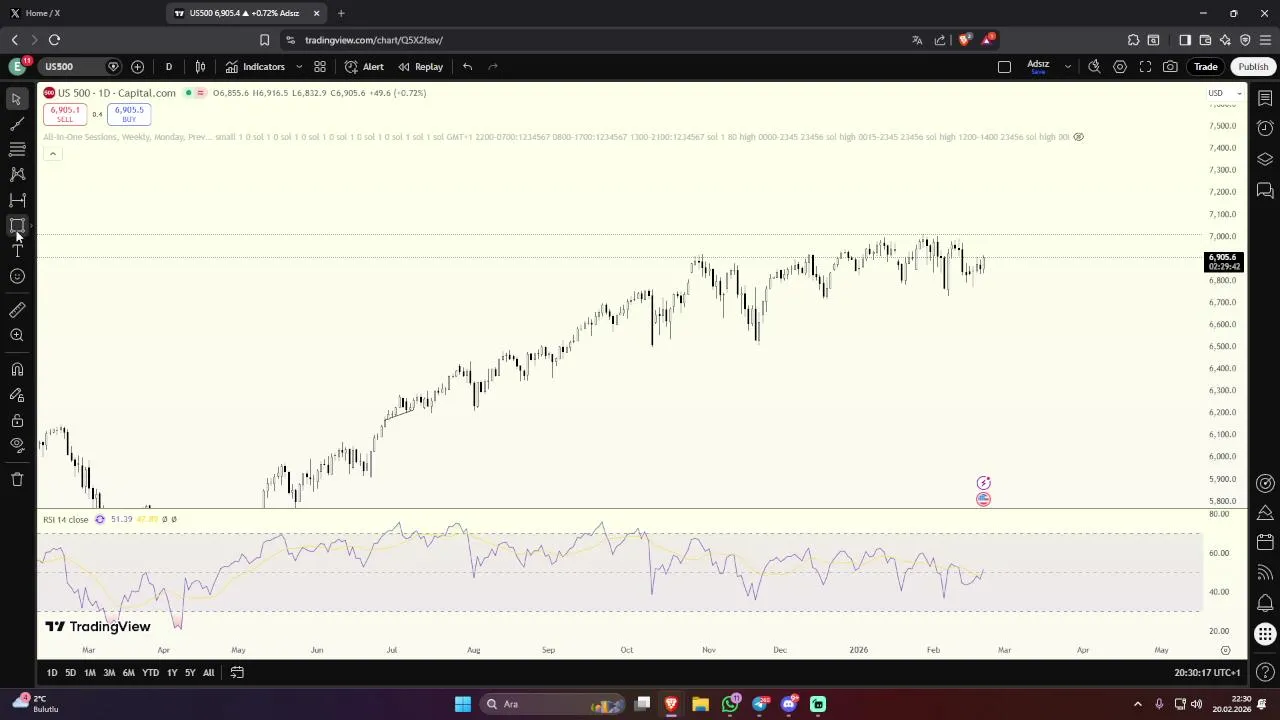Select the trend line drawing tool
Viewport: 1280px width, 720px height.
click(x=17, y=124)
